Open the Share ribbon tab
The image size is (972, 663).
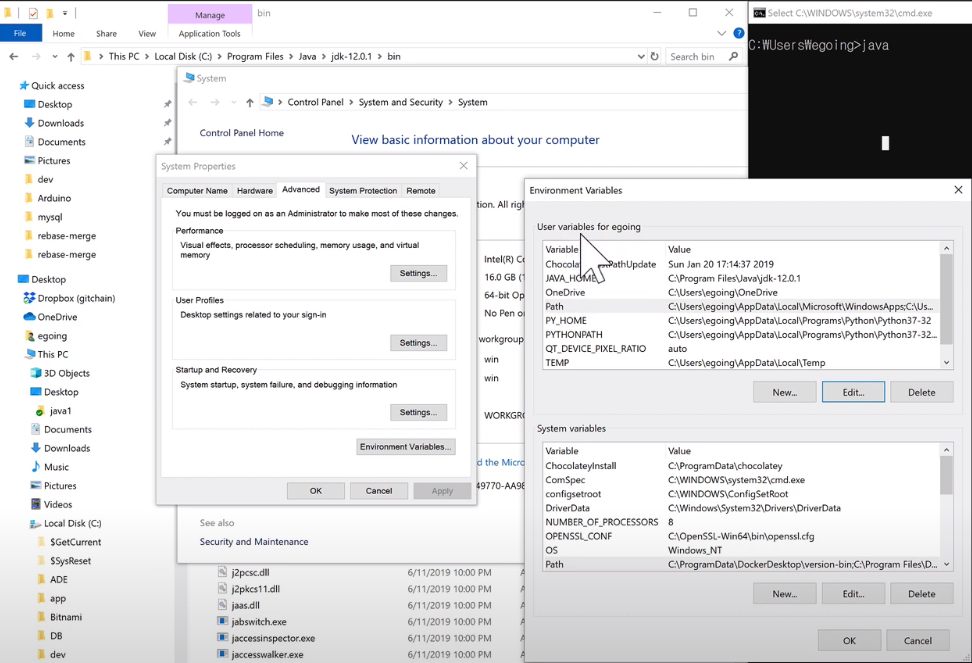click(106, 33)
